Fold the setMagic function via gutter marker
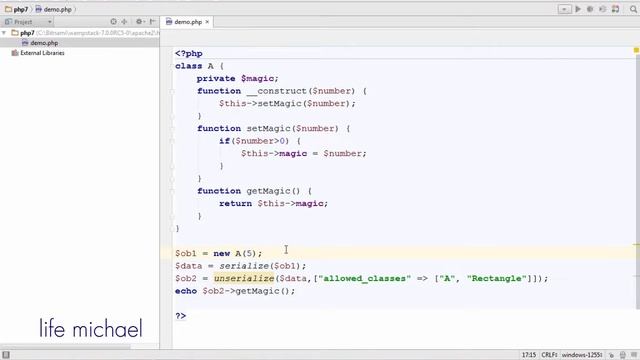This screenshot has width=640, height=360. (172, 129)
